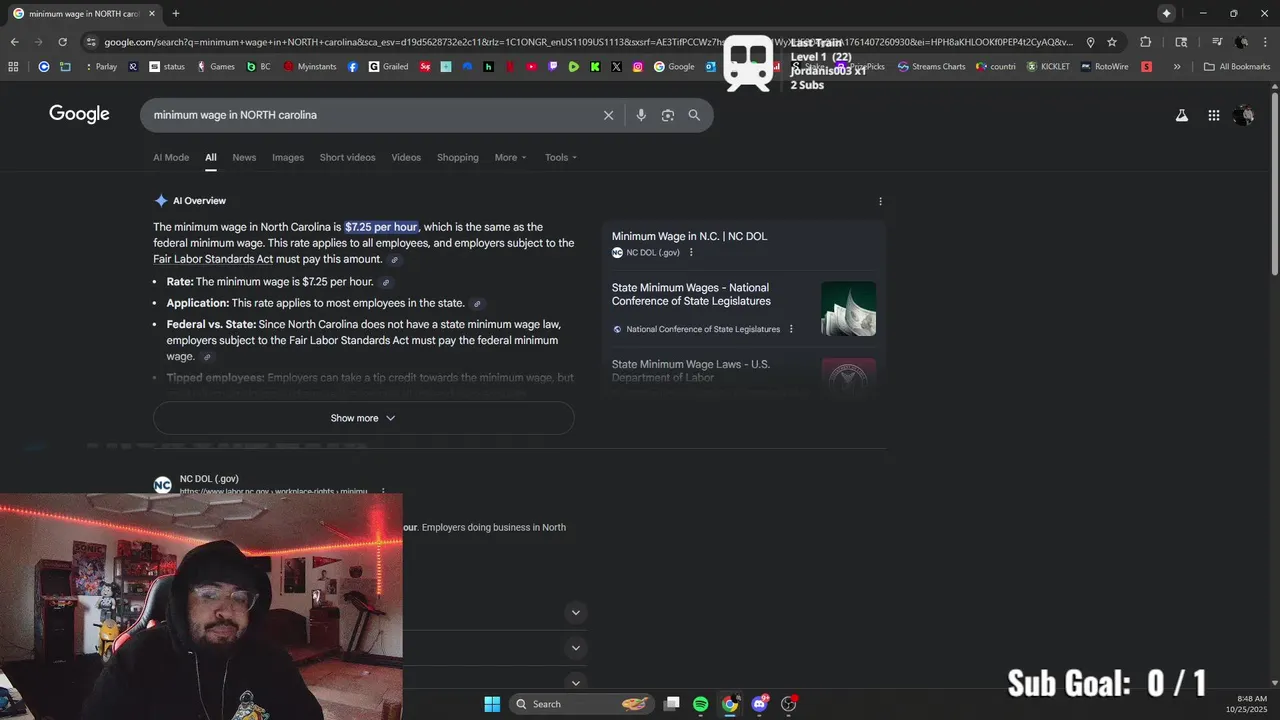Screen dimensions: 1280x720
Task: Click in the Google search query field
Action: (x=375, y=115)
